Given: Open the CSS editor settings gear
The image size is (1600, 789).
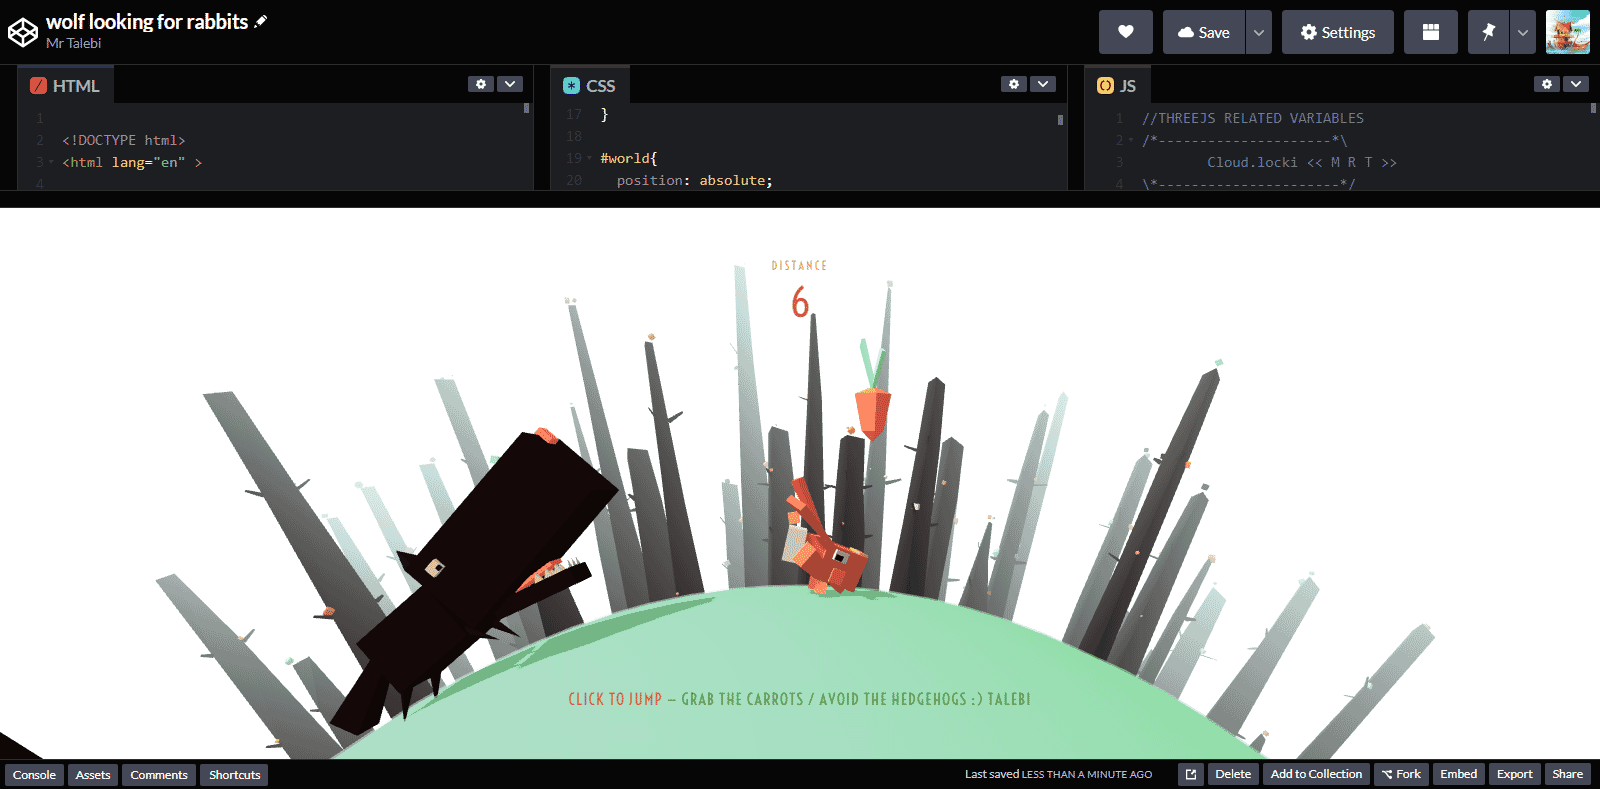Looking at the screenshot, I should coord(1014,84).
